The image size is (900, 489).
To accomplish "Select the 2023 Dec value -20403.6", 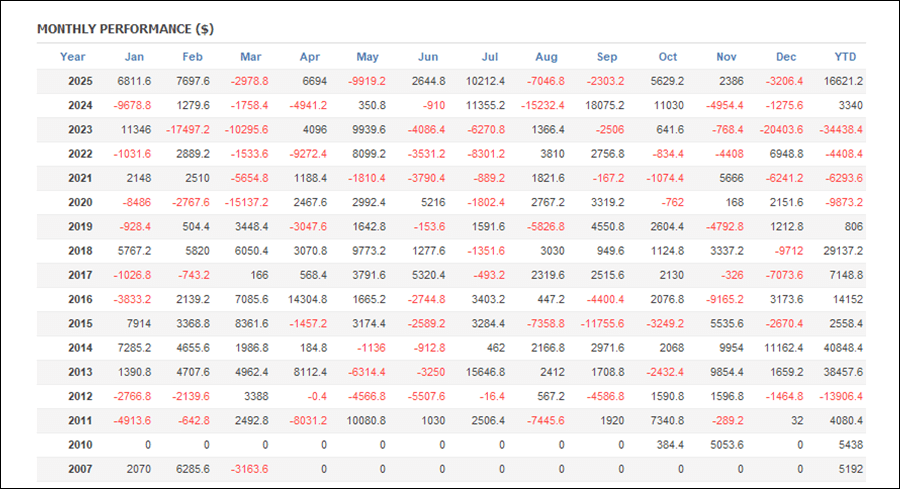I will (780, 130).
